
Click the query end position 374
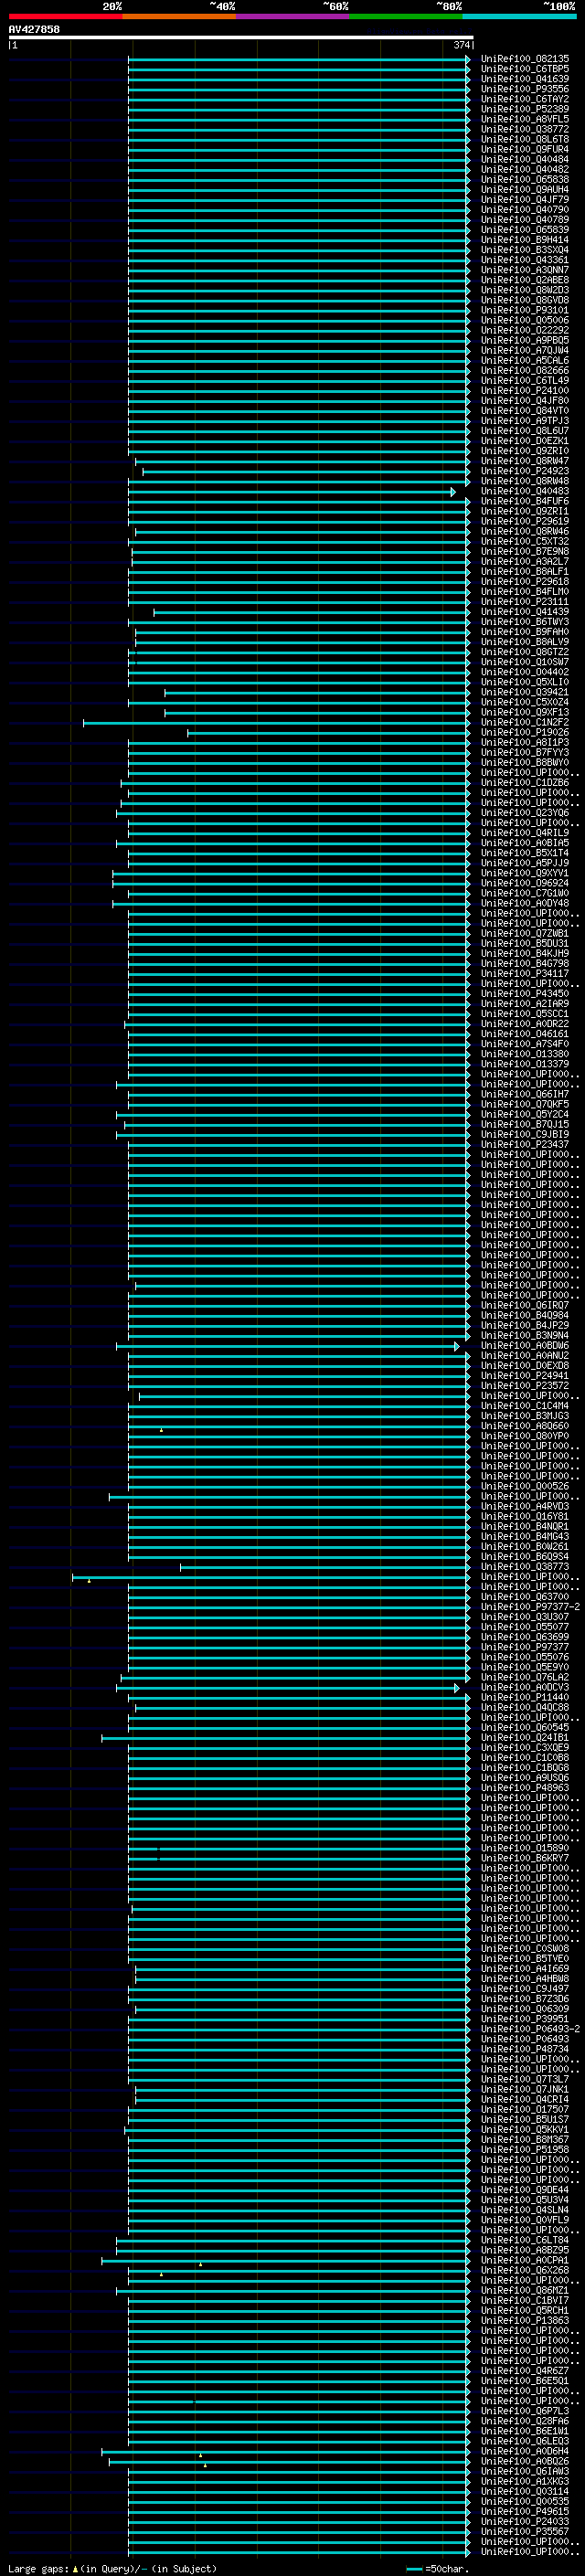461,45
